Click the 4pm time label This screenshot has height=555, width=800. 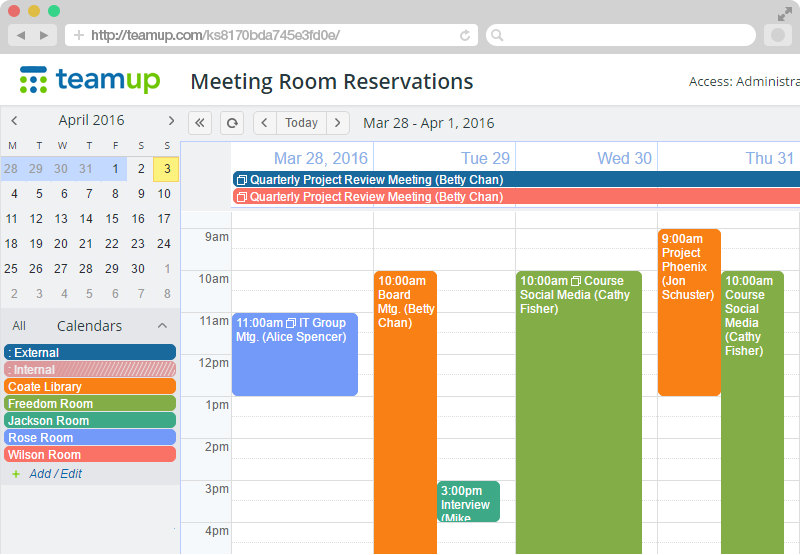tap(216, 531)
